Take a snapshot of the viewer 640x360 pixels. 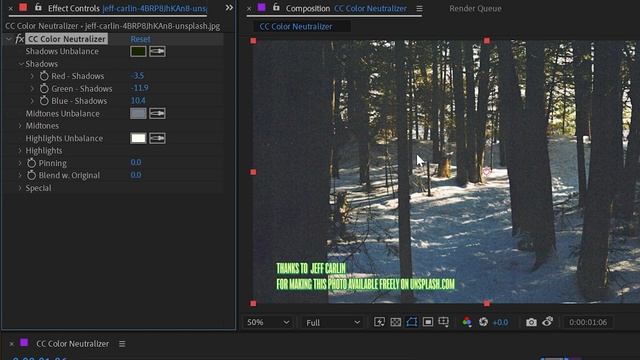click(531, 322)
